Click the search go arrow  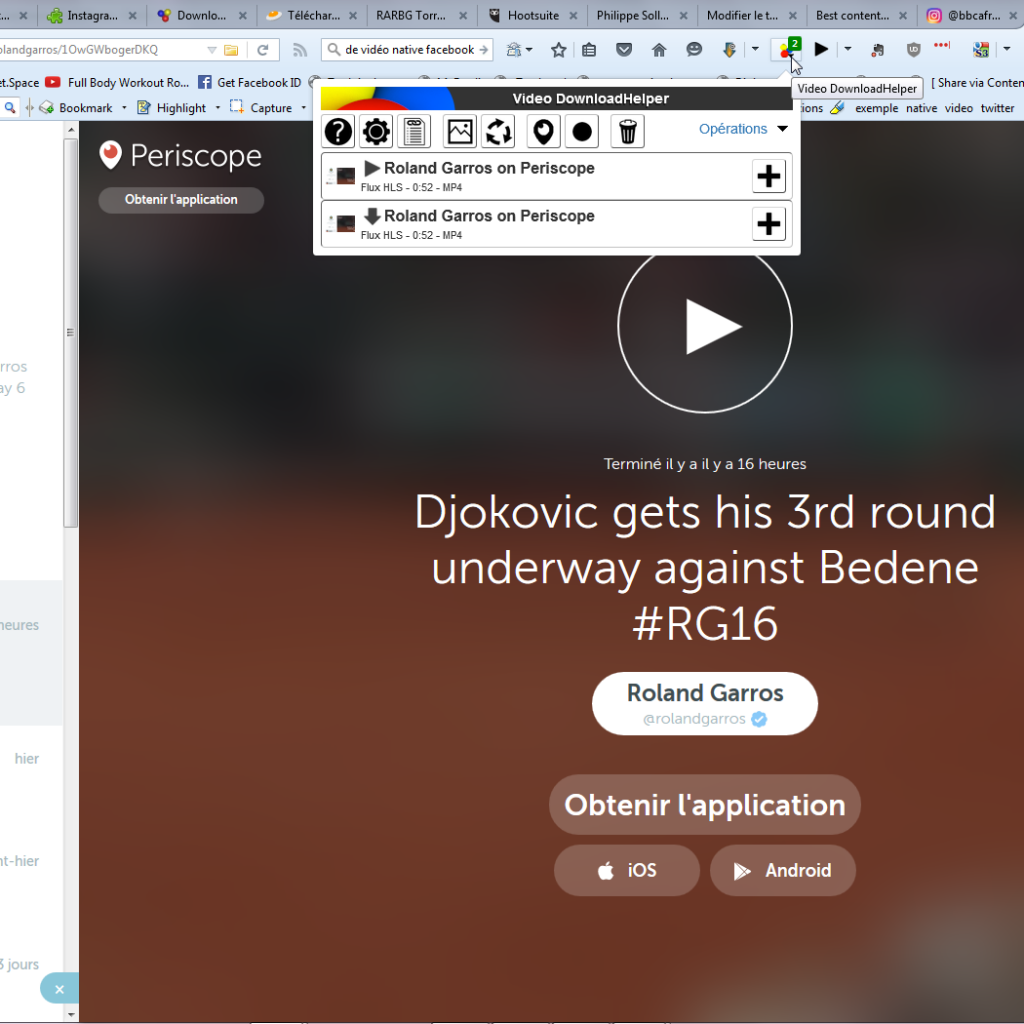pos(483,50)
